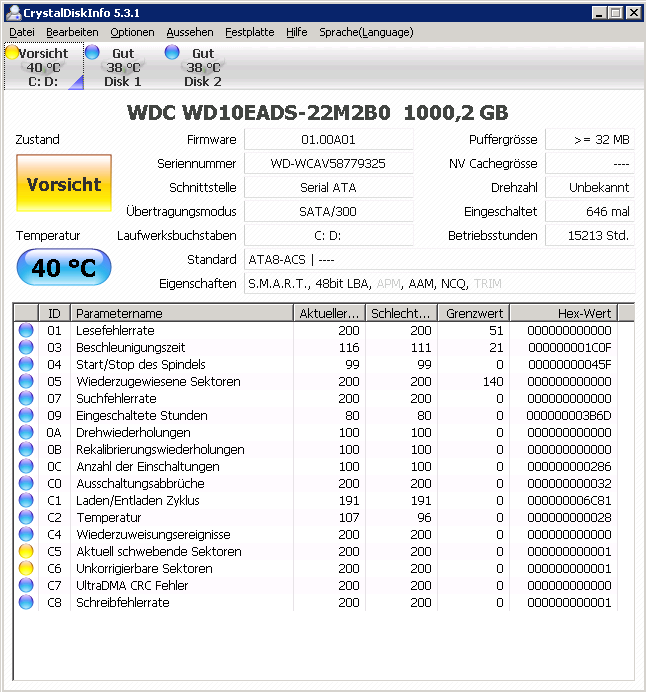Maximize the CrystalDiskInfo window

[615, 13]
